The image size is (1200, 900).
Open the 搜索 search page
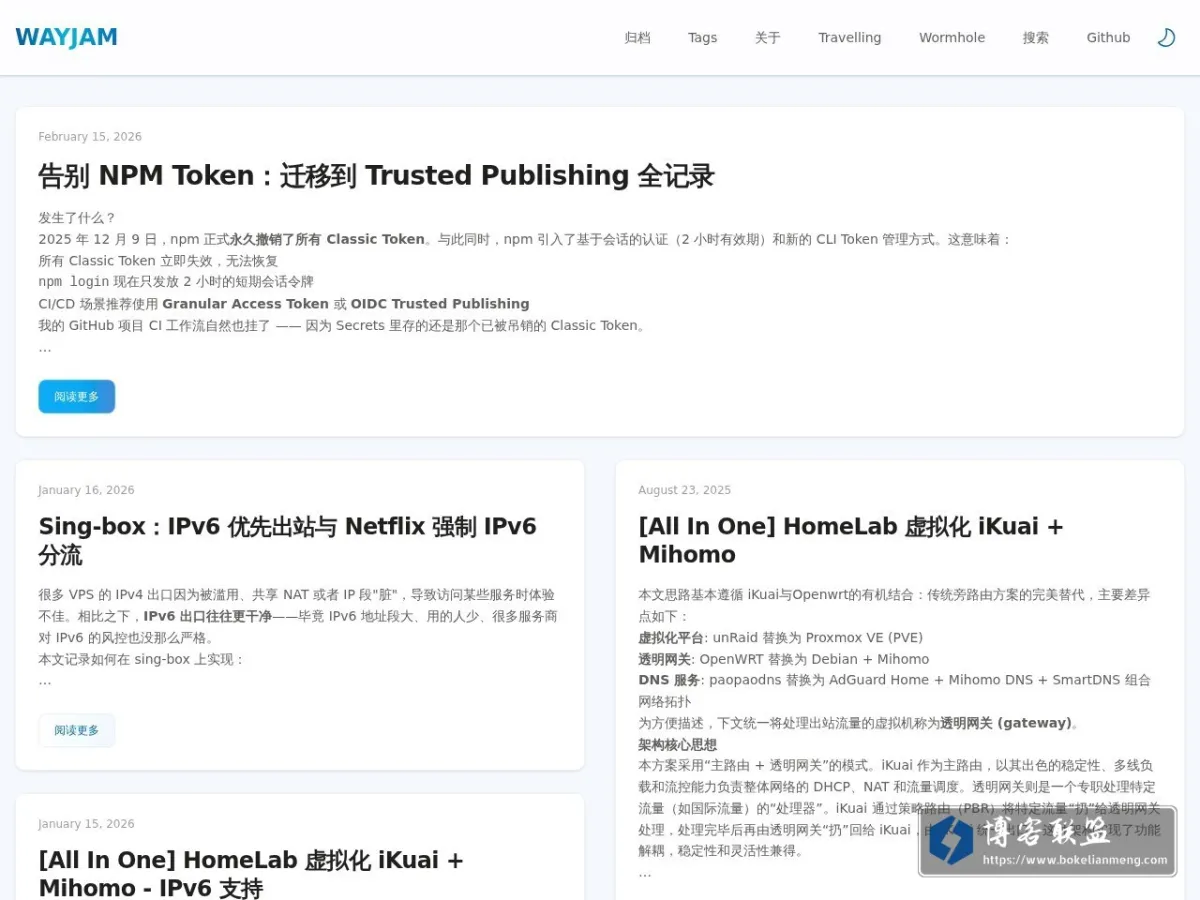click(1035, 38)
